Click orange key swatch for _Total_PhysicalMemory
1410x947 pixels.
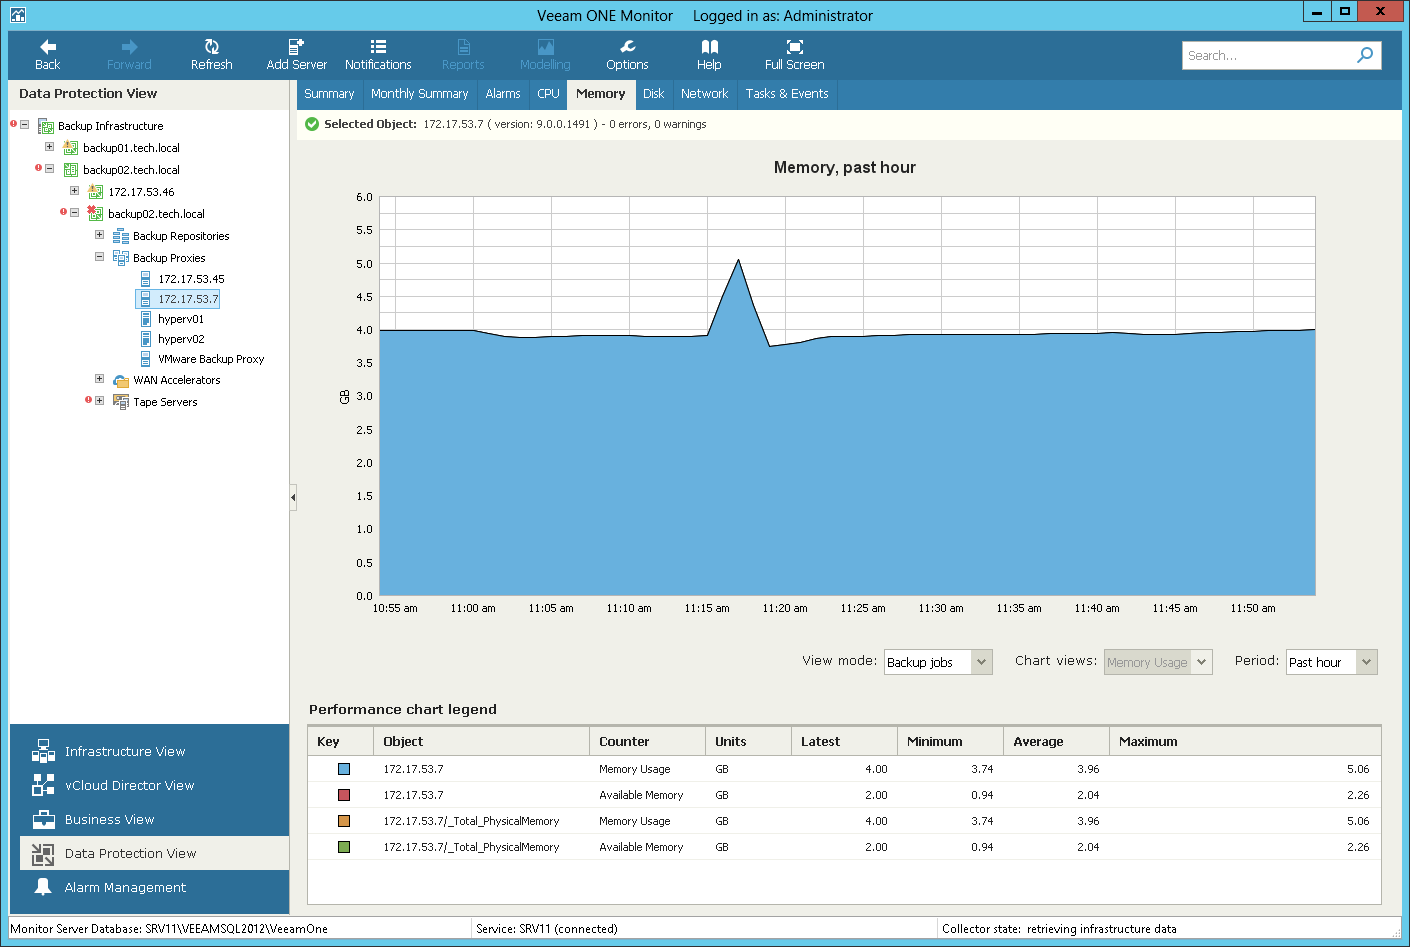pyautogui.click(x=344, y=821)
